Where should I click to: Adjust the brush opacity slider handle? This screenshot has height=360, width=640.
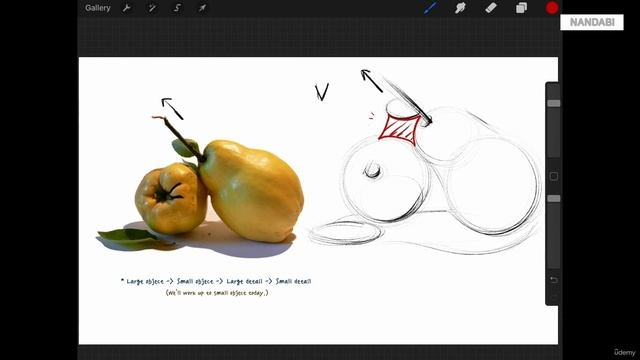pos(553,198)
